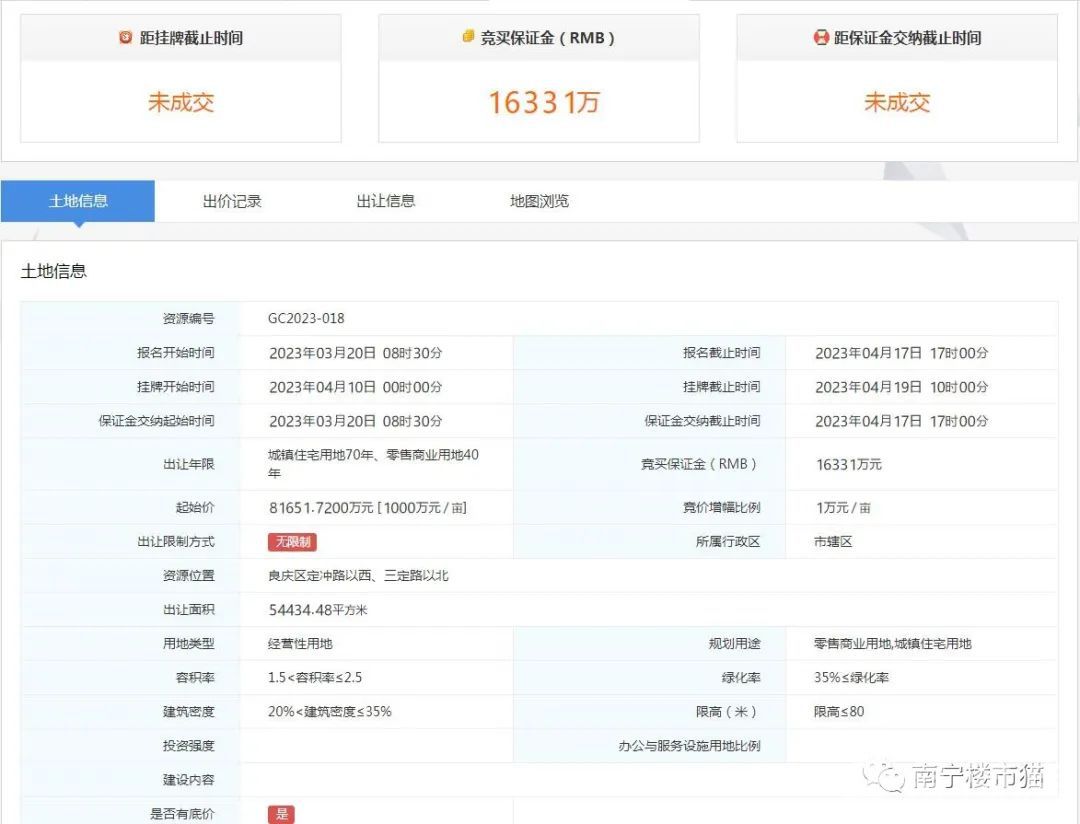Image resolution: width=1080 pixels, height=824 pixels.
Task: Select plot ratio 1.5<容积率≤2.5
Action: tap(315, 677)
